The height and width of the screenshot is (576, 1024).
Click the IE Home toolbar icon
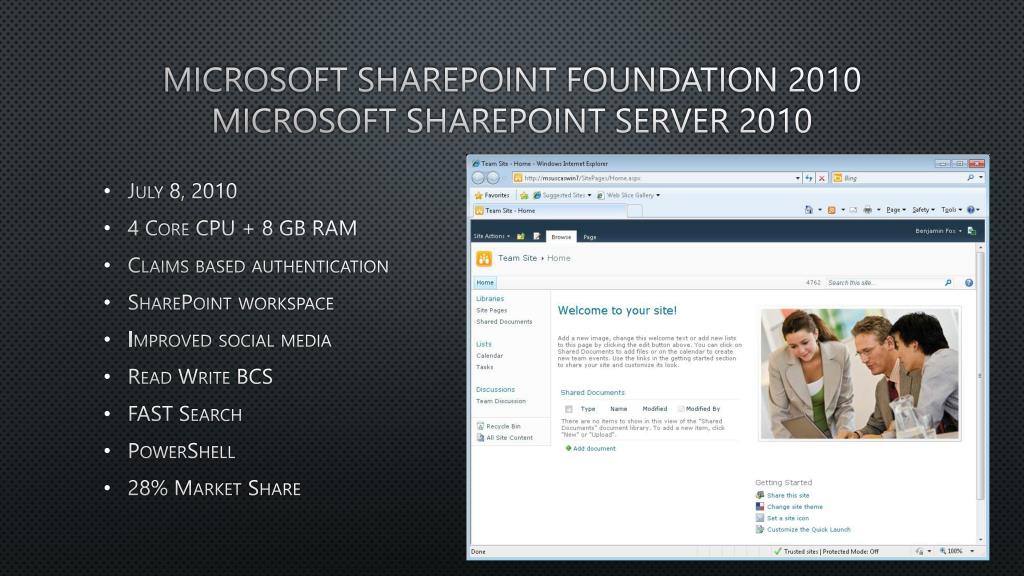[x=808, y=210]
